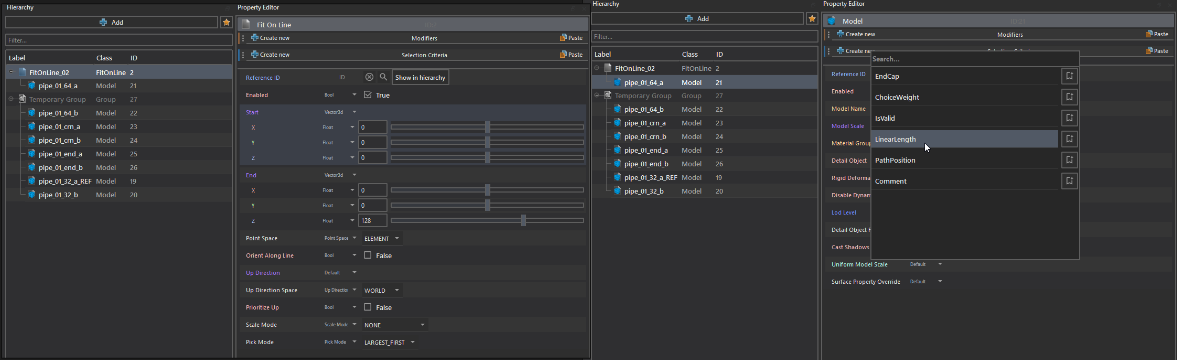Viewport: 1177px width, 360px height.
Task: Choose Comment from the criteria list
Action: click(x=965, y=182)
